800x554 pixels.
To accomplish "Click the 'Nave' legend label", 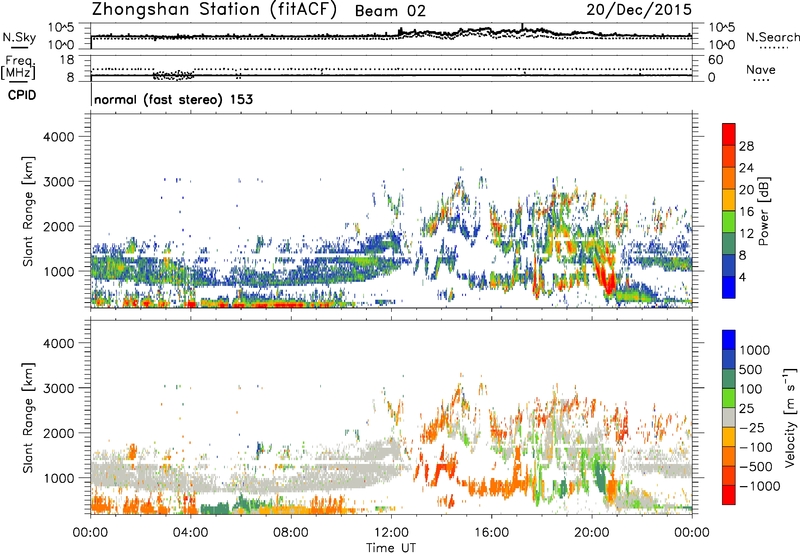I will click(x=761, y=70).
